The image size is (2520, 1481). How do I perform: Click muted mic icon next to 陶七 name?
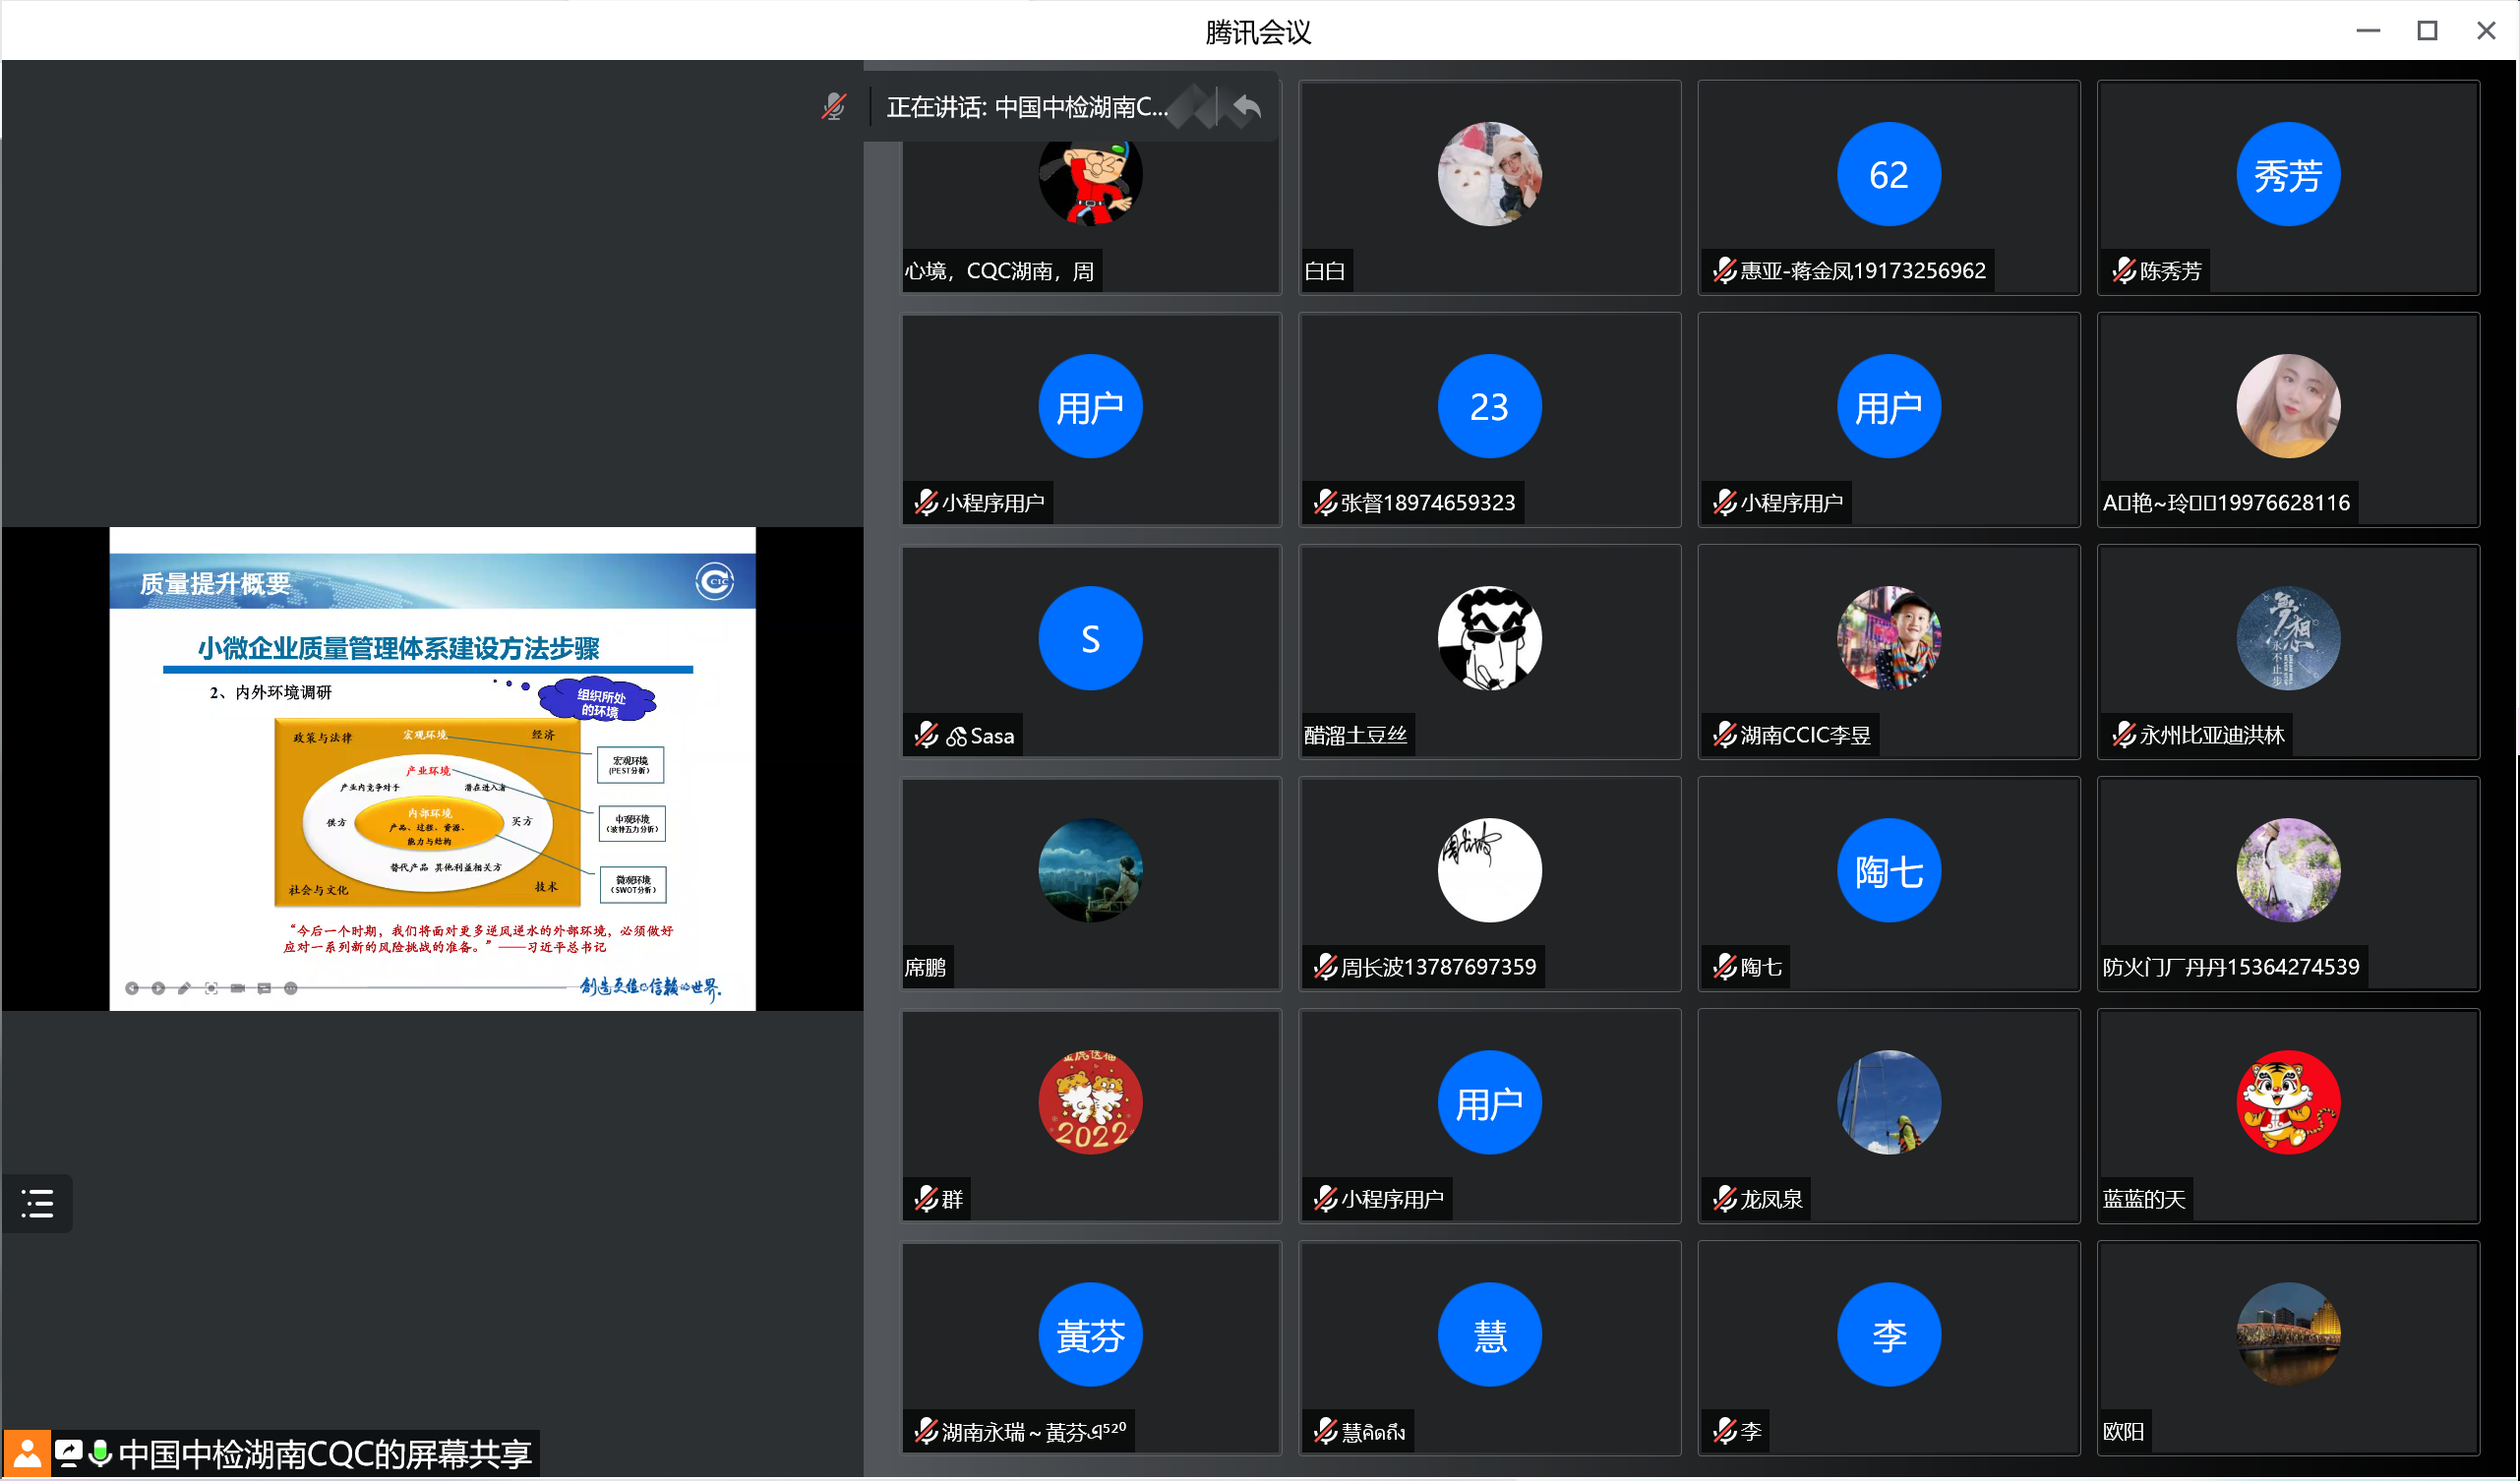coord(1725,967)
